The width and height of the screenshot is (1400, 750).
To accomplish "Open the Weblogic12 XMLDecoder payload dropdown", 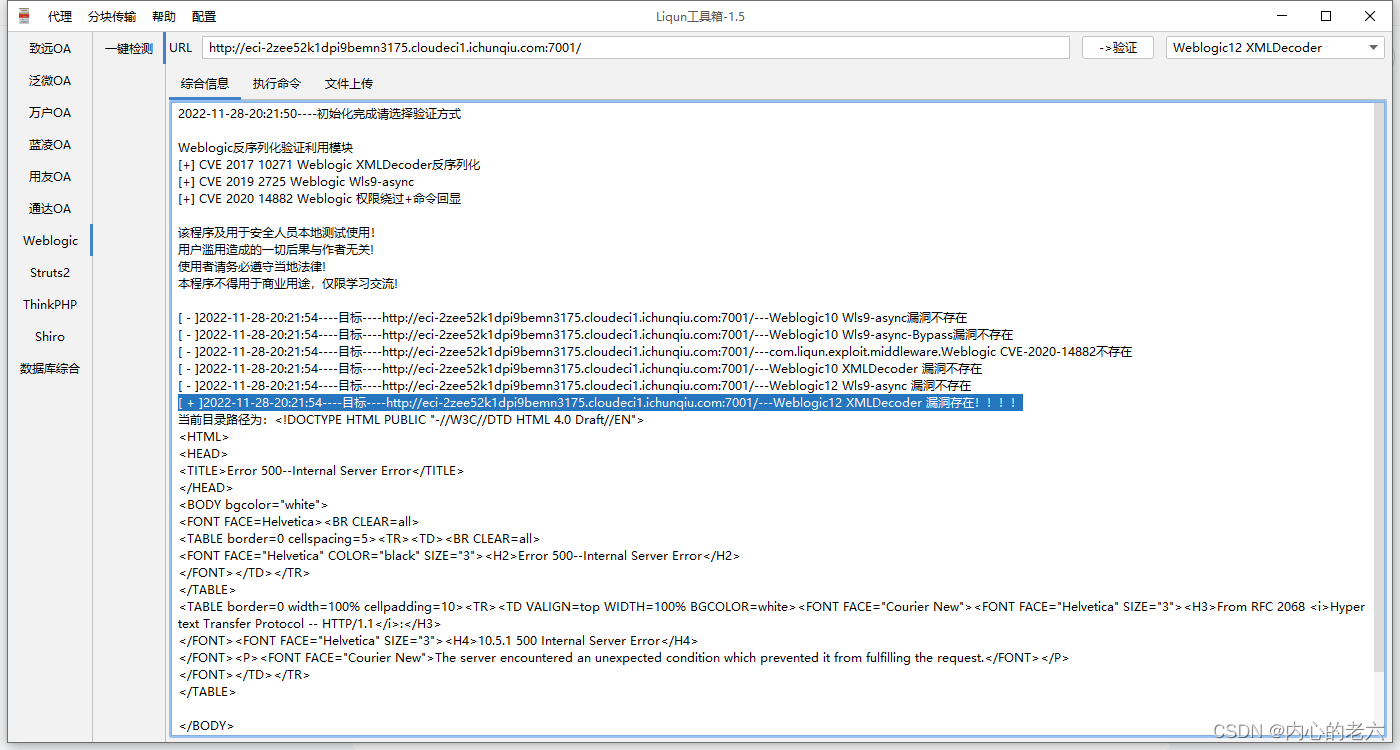I will (1274, 47).
